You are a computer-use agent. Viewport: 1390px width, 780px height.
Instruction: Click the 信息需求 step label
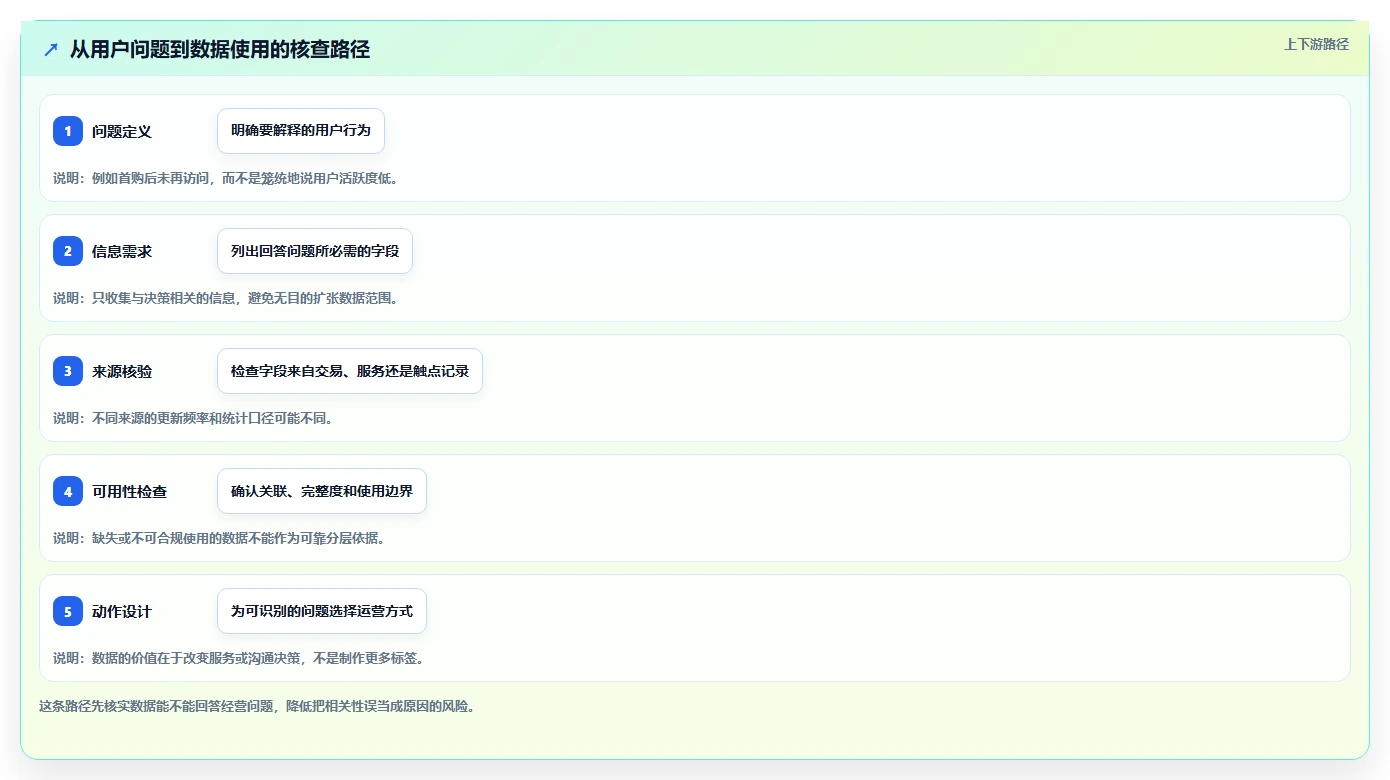122,251
